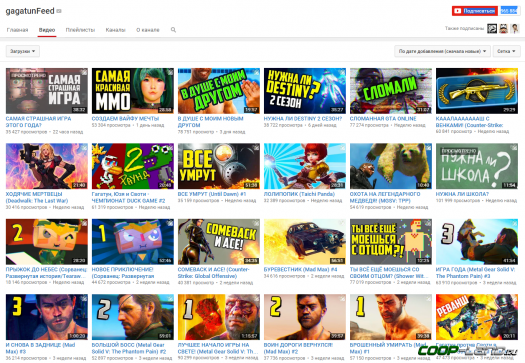Expand the Загрузки dropdown
The width and height of the screenshot is (525, 363).
(22, 51)
